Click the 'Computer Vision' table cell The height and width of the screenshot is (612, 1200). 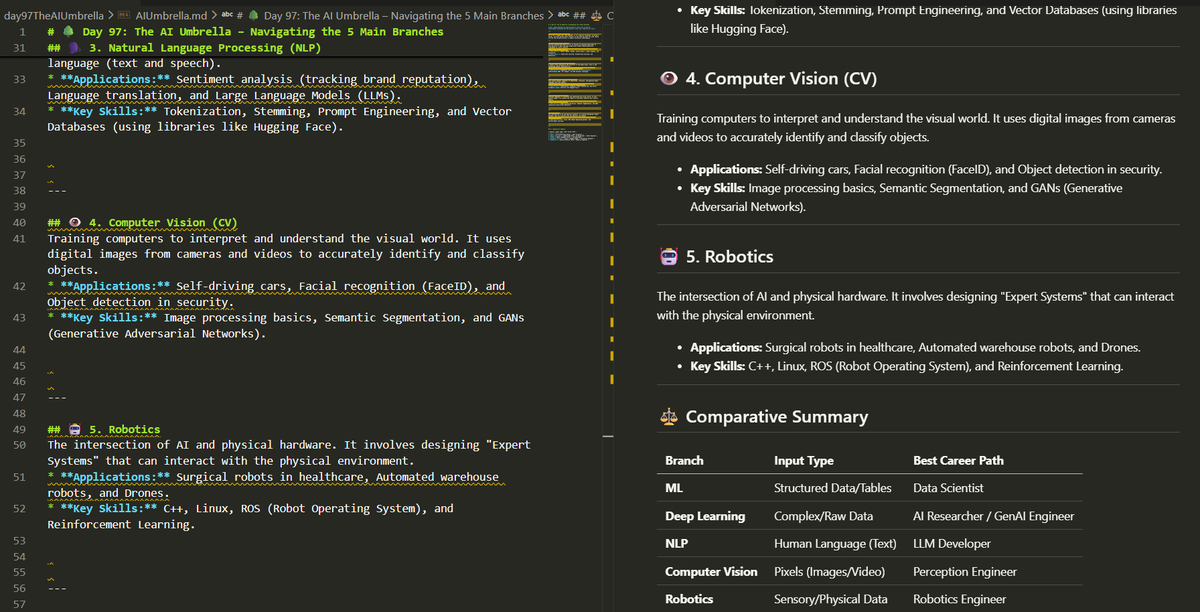point(711,572)
